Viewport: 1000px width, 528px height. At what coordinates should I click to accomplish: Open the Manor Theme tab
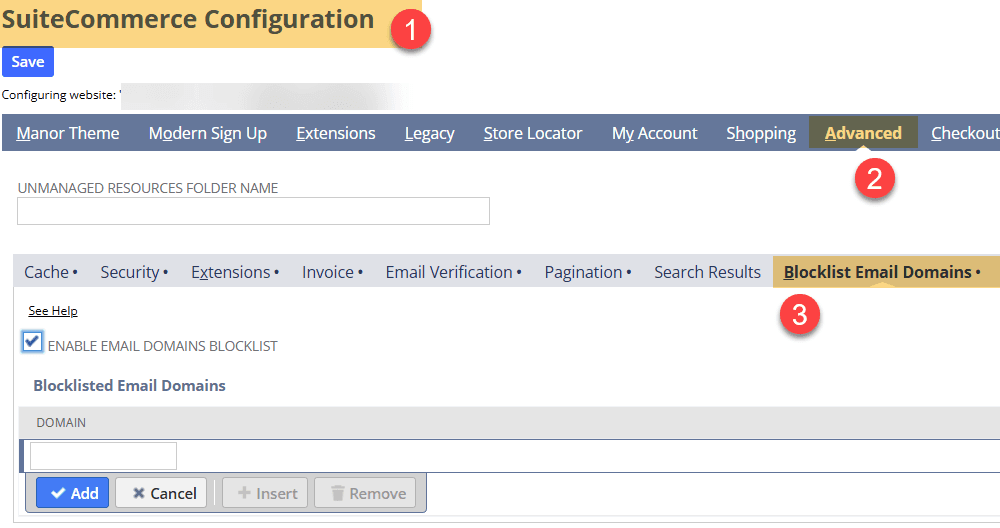pos(68,133)
